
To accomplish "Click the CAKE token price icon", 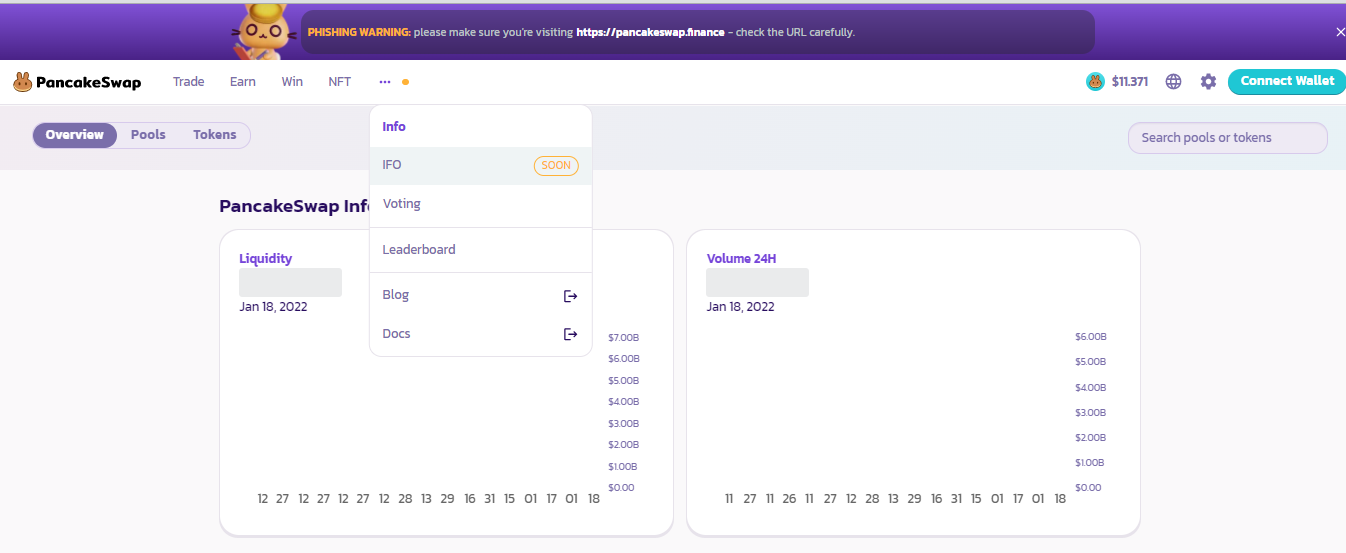I will [1096, 82].
